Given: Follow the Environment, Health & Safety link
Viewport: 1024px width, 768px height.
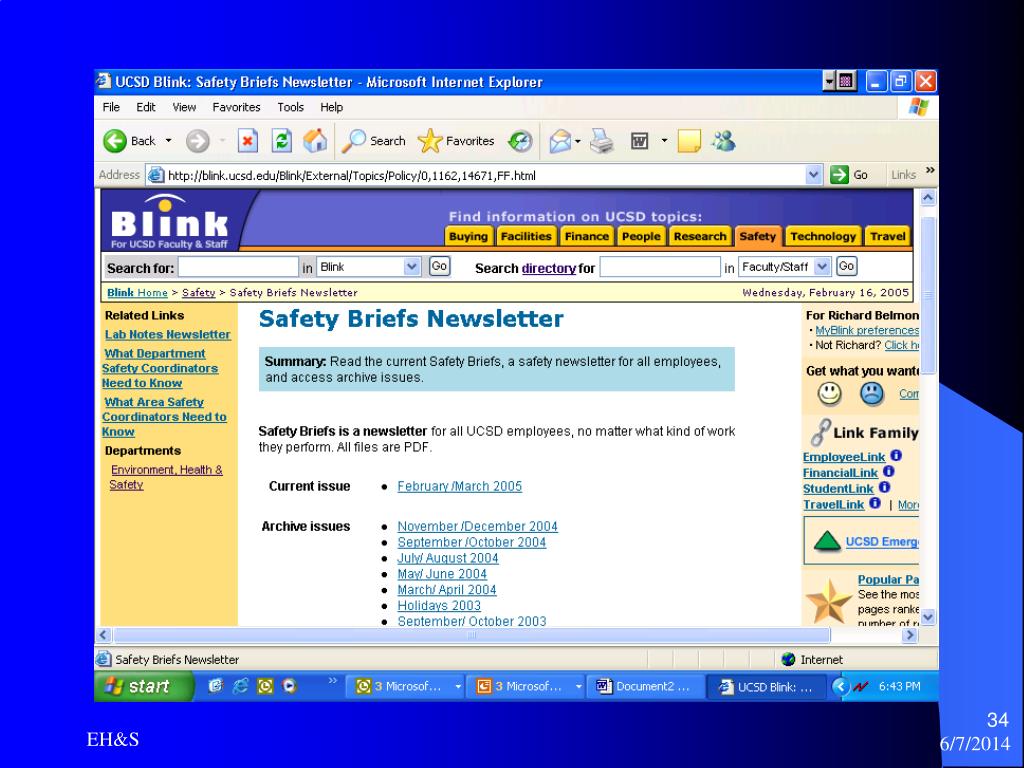Looking at the screenshot, I should click(167, 477).
